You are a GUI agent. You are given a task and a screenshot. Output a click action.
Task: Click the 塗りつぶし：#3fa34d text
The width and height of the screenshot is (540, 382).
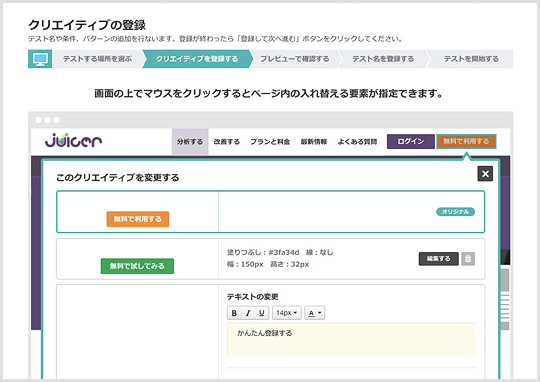pos(263,252)
